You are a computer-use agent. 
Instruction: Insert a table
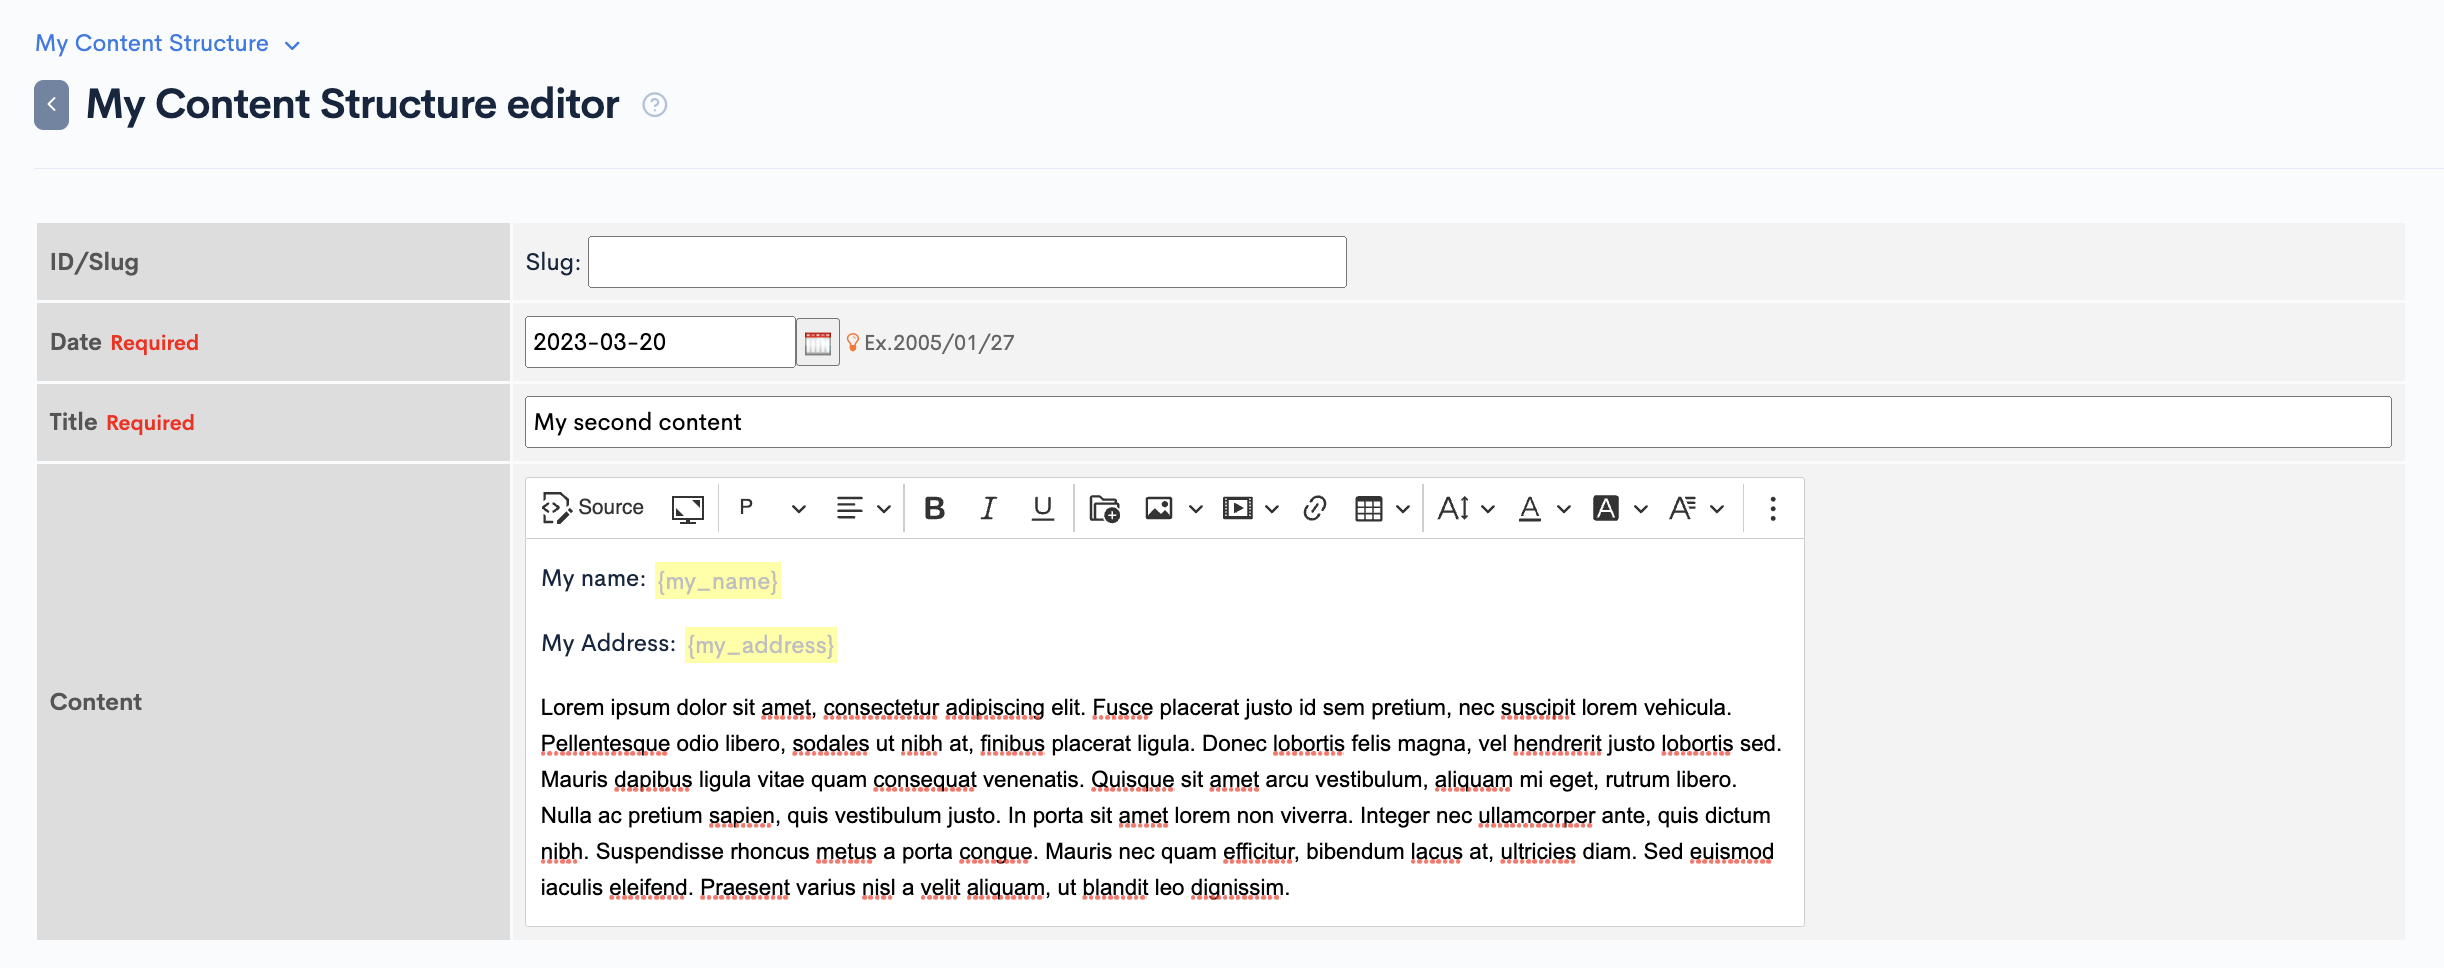(x=1368, y=508)
